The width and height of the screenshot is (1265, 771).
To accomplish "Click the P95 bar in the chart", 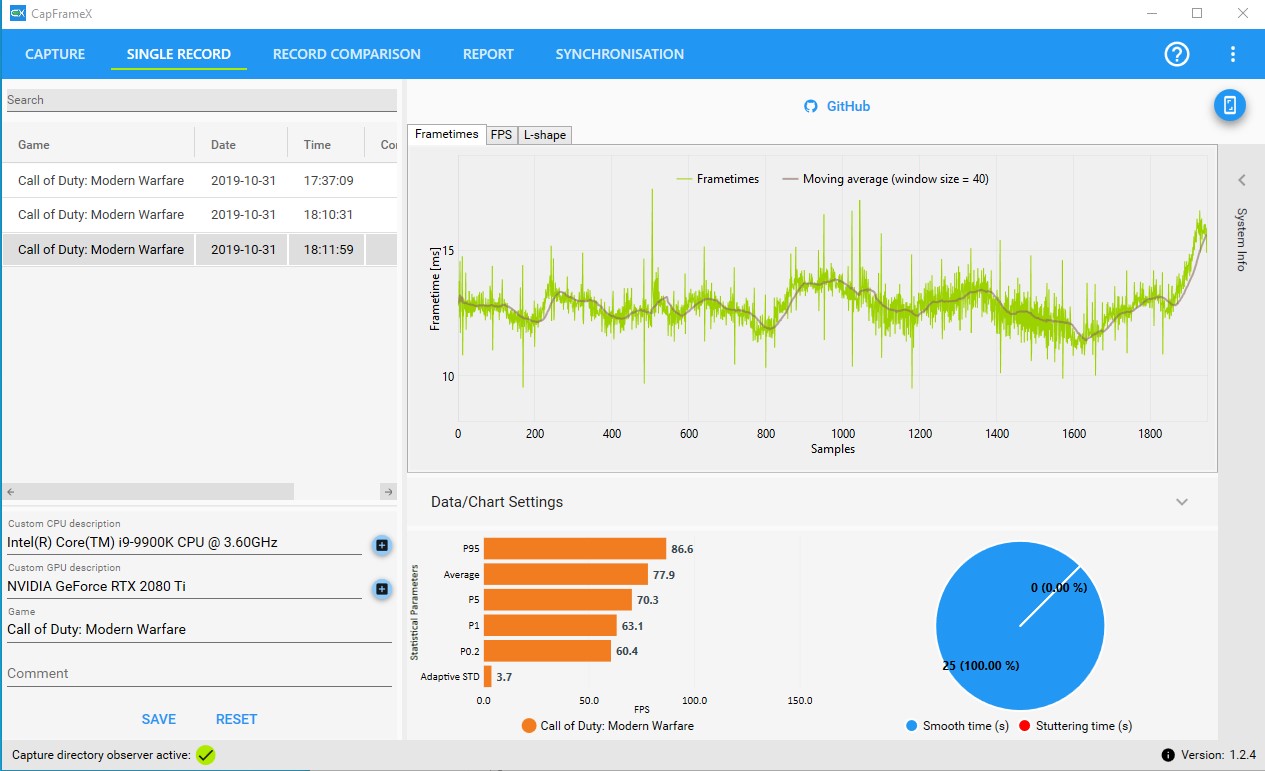I will point(575,549).
